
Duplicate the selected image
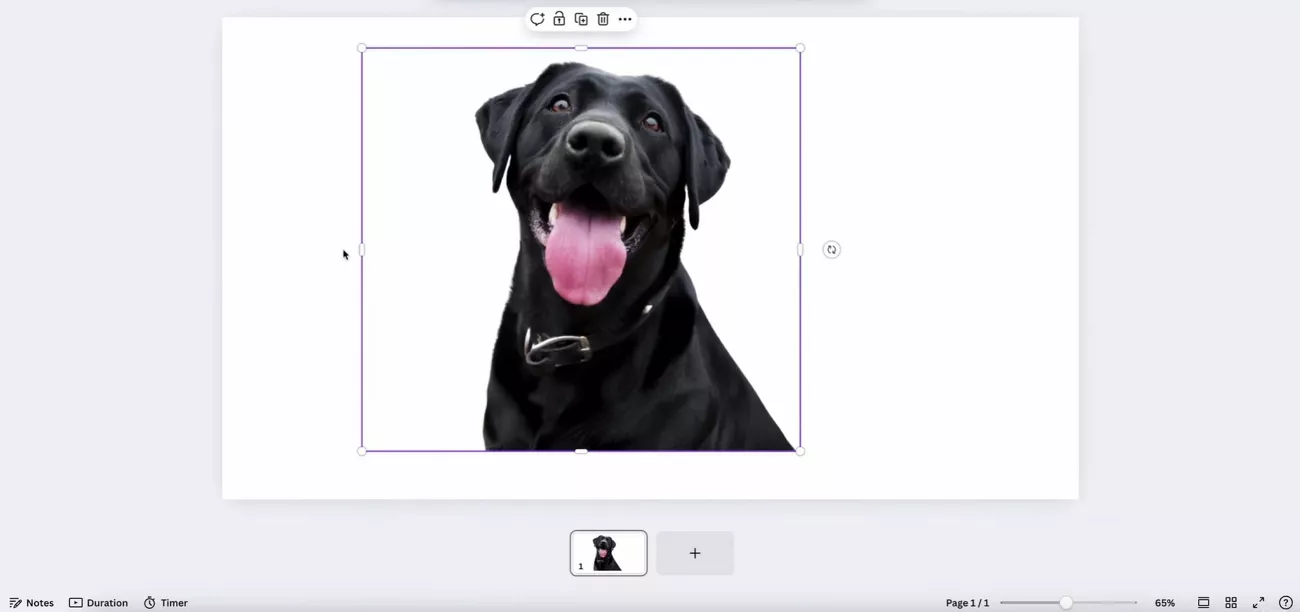point(581,19)
